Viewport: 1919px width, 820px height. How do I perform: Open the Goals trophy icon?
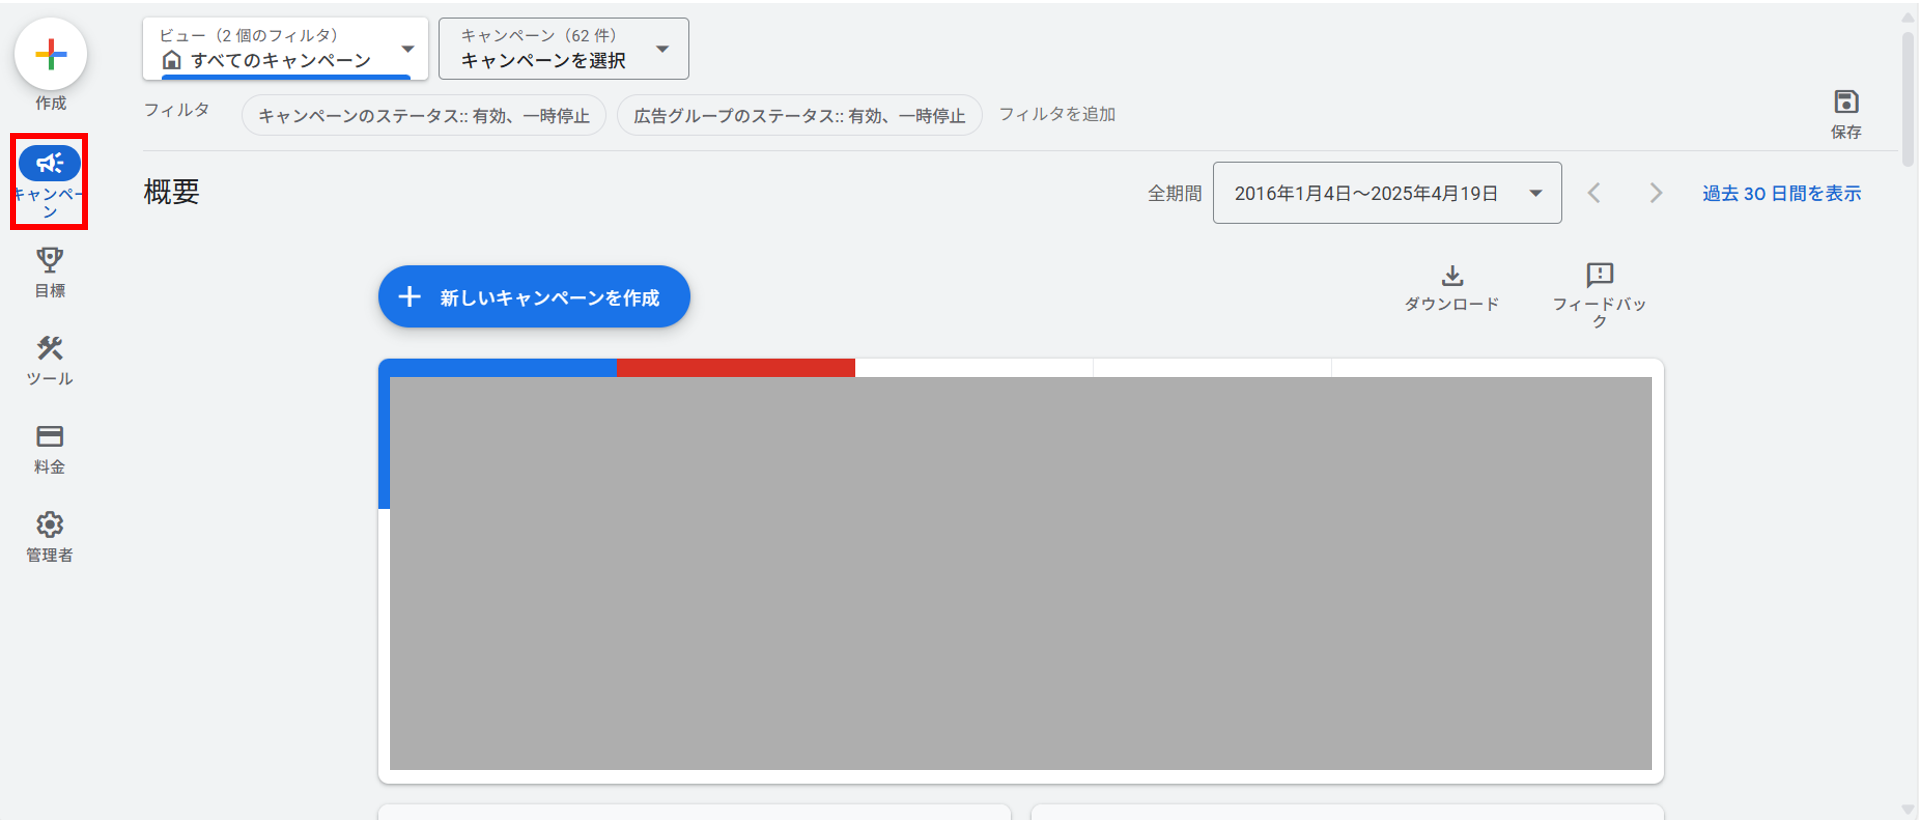pyautogui.click(x=49, y=260)
